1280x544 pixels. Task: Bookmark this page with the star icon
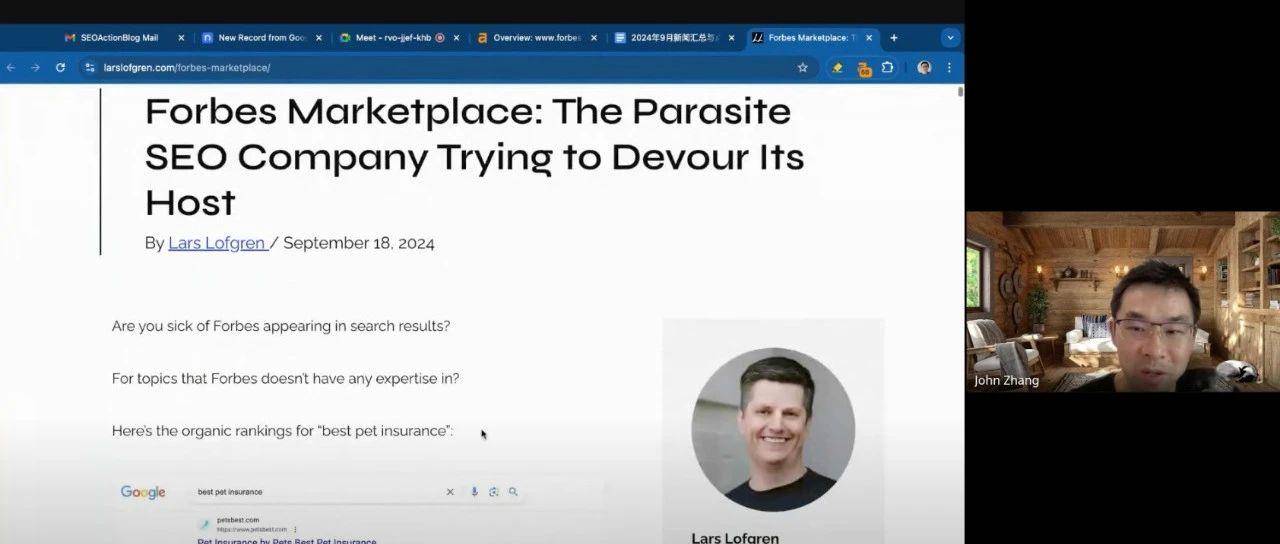coord(802,67)
